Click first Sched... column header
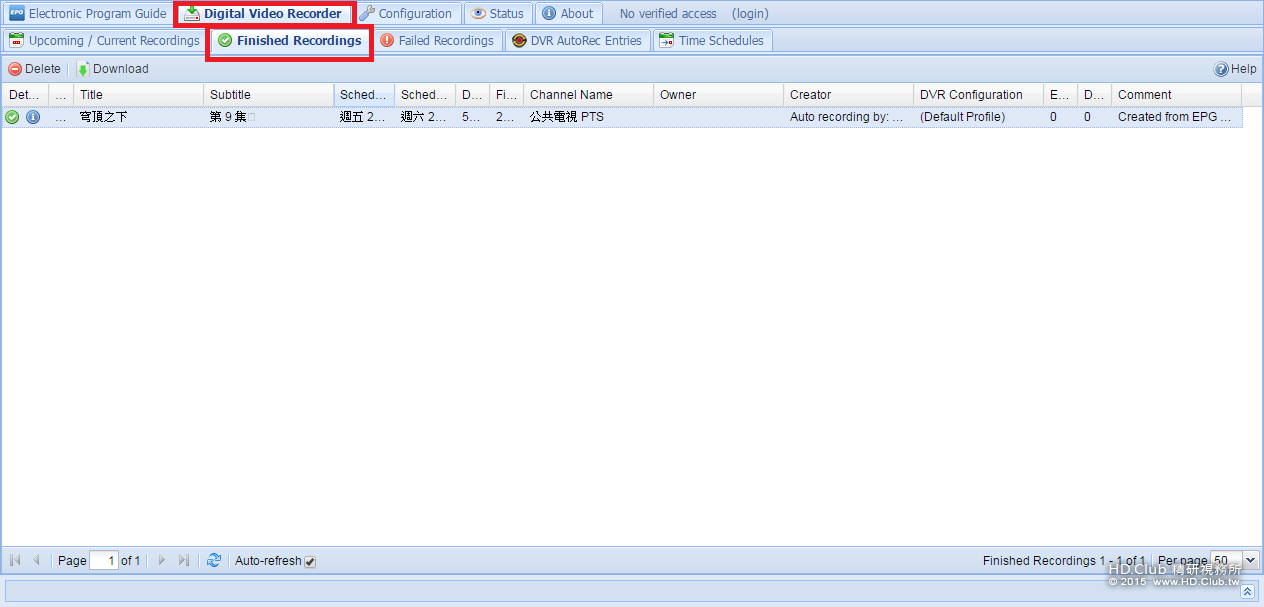Viewport: 1264px width, 607px height. coord(364,95)
